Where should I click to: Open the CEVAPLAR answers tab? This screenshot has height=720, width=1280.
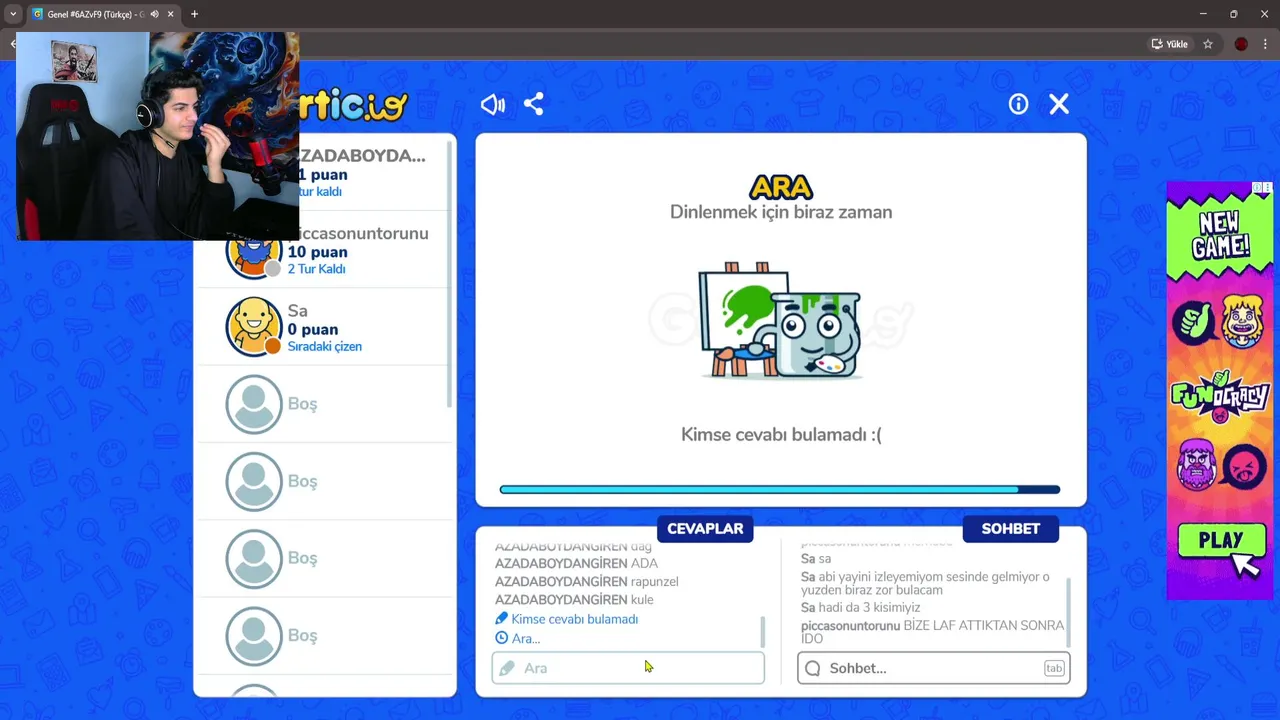click(705, 528)
